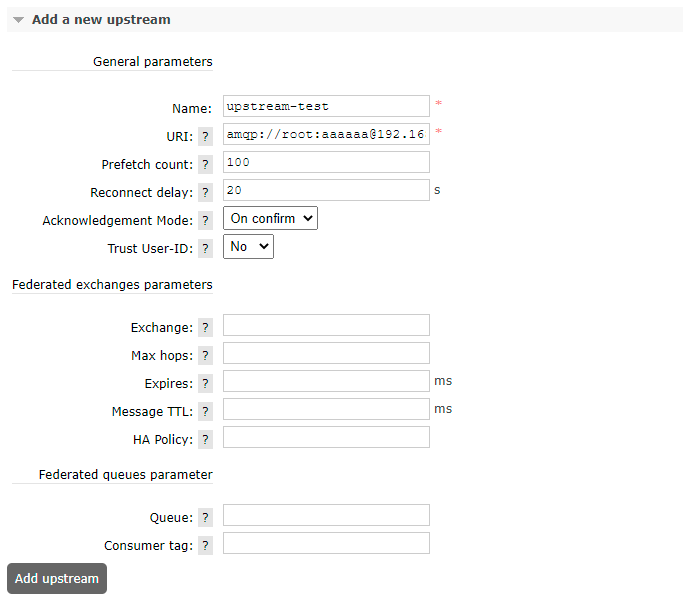Focus the Name input field
The image size is (683, 600).
[326, 106]
